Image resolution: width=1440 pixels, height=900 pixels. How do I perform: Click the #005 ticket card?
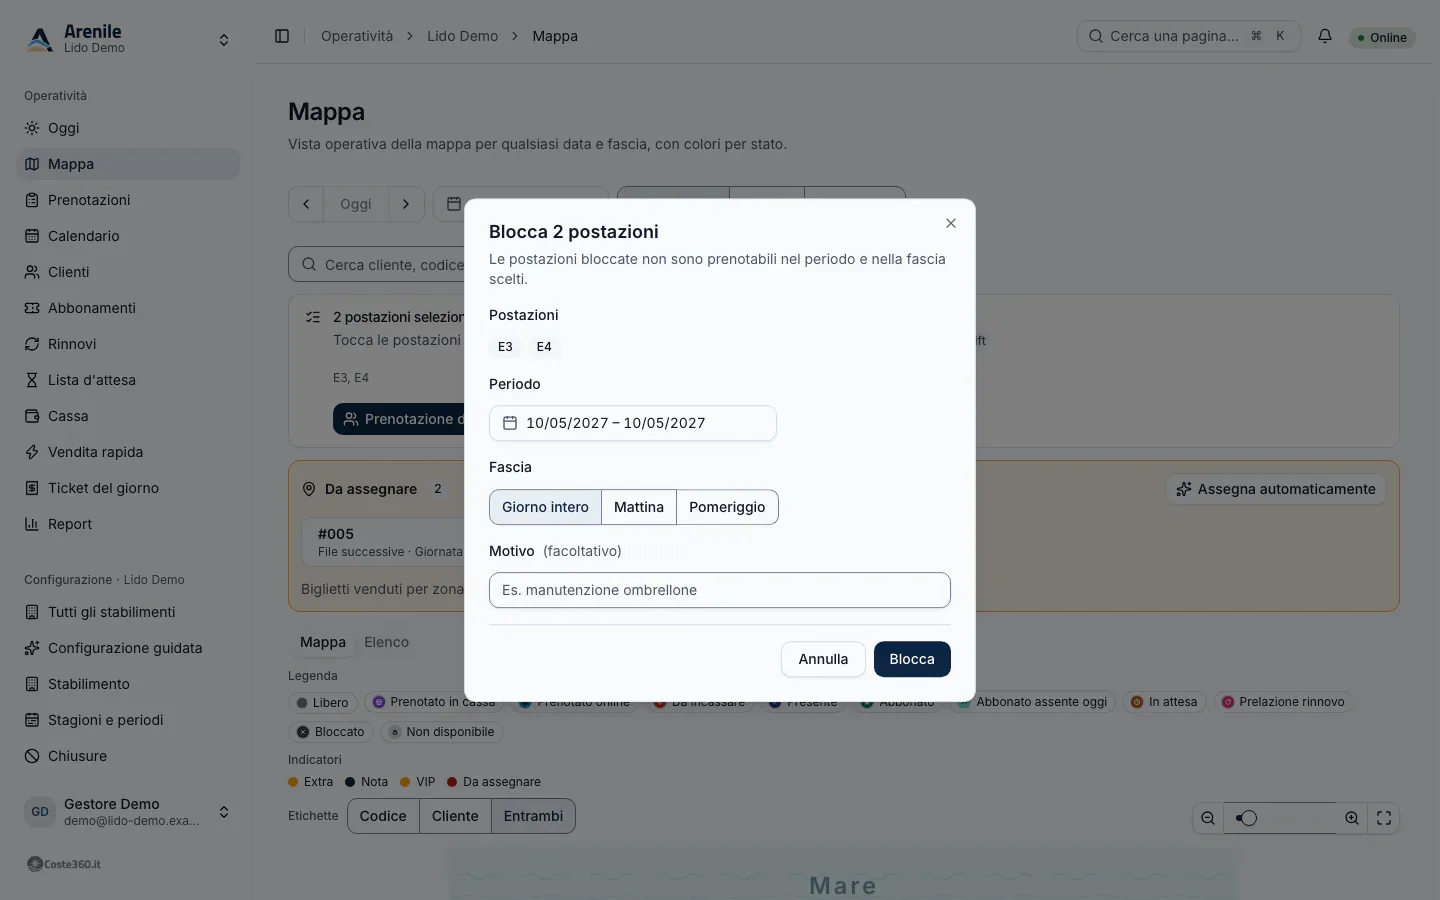(x=384, y=542)
